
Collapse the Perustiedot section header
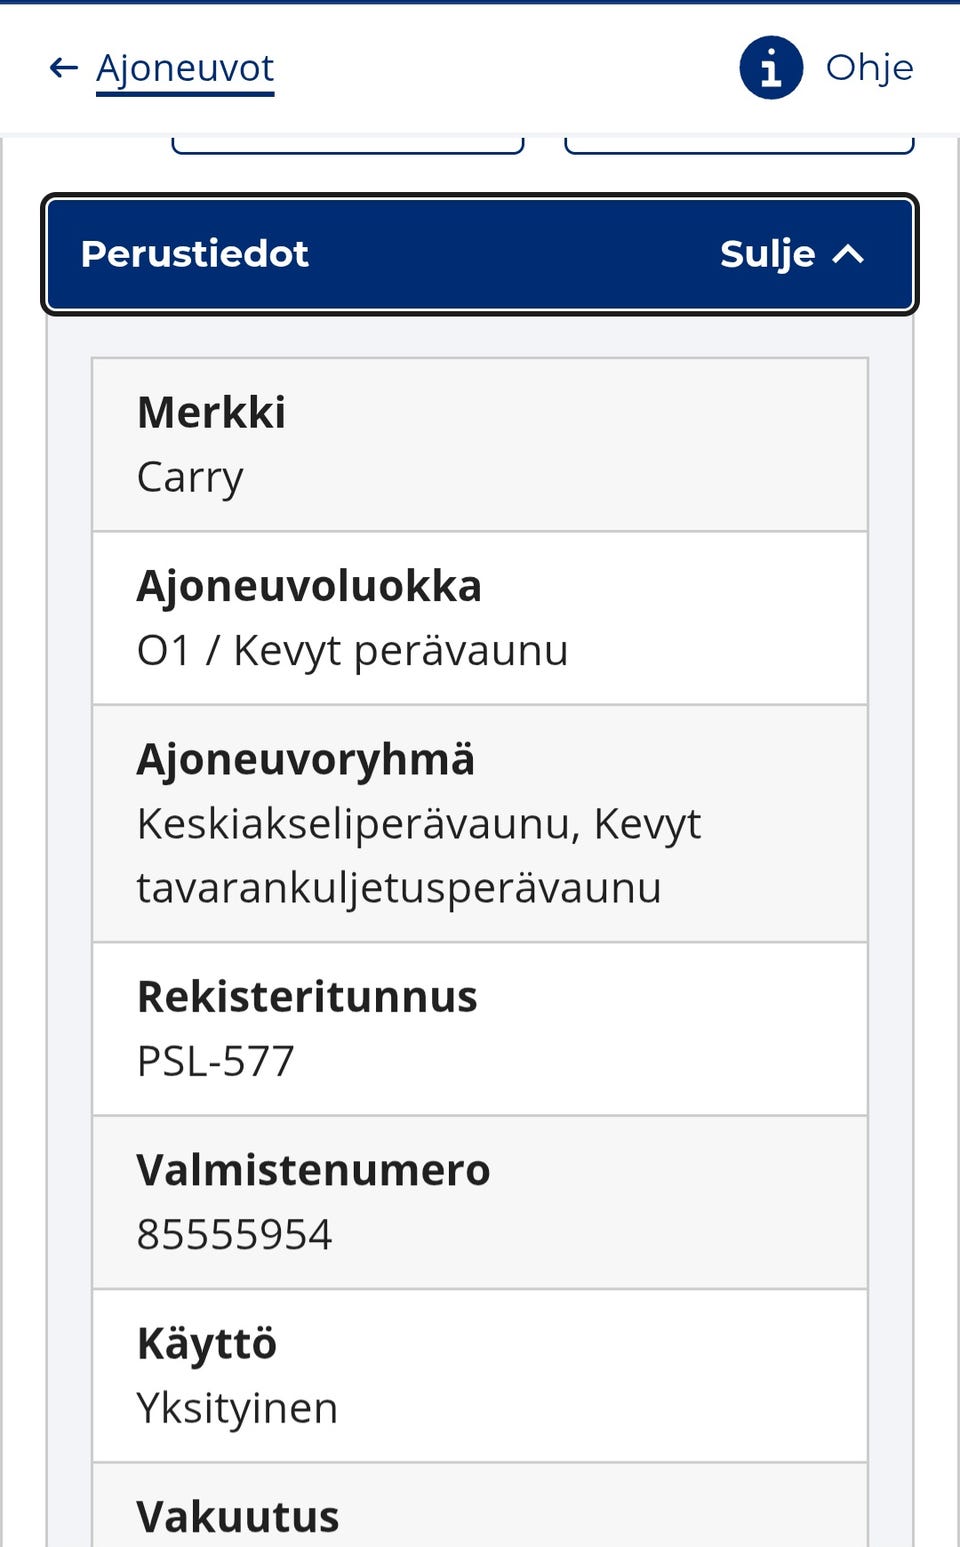click(480, 254)
